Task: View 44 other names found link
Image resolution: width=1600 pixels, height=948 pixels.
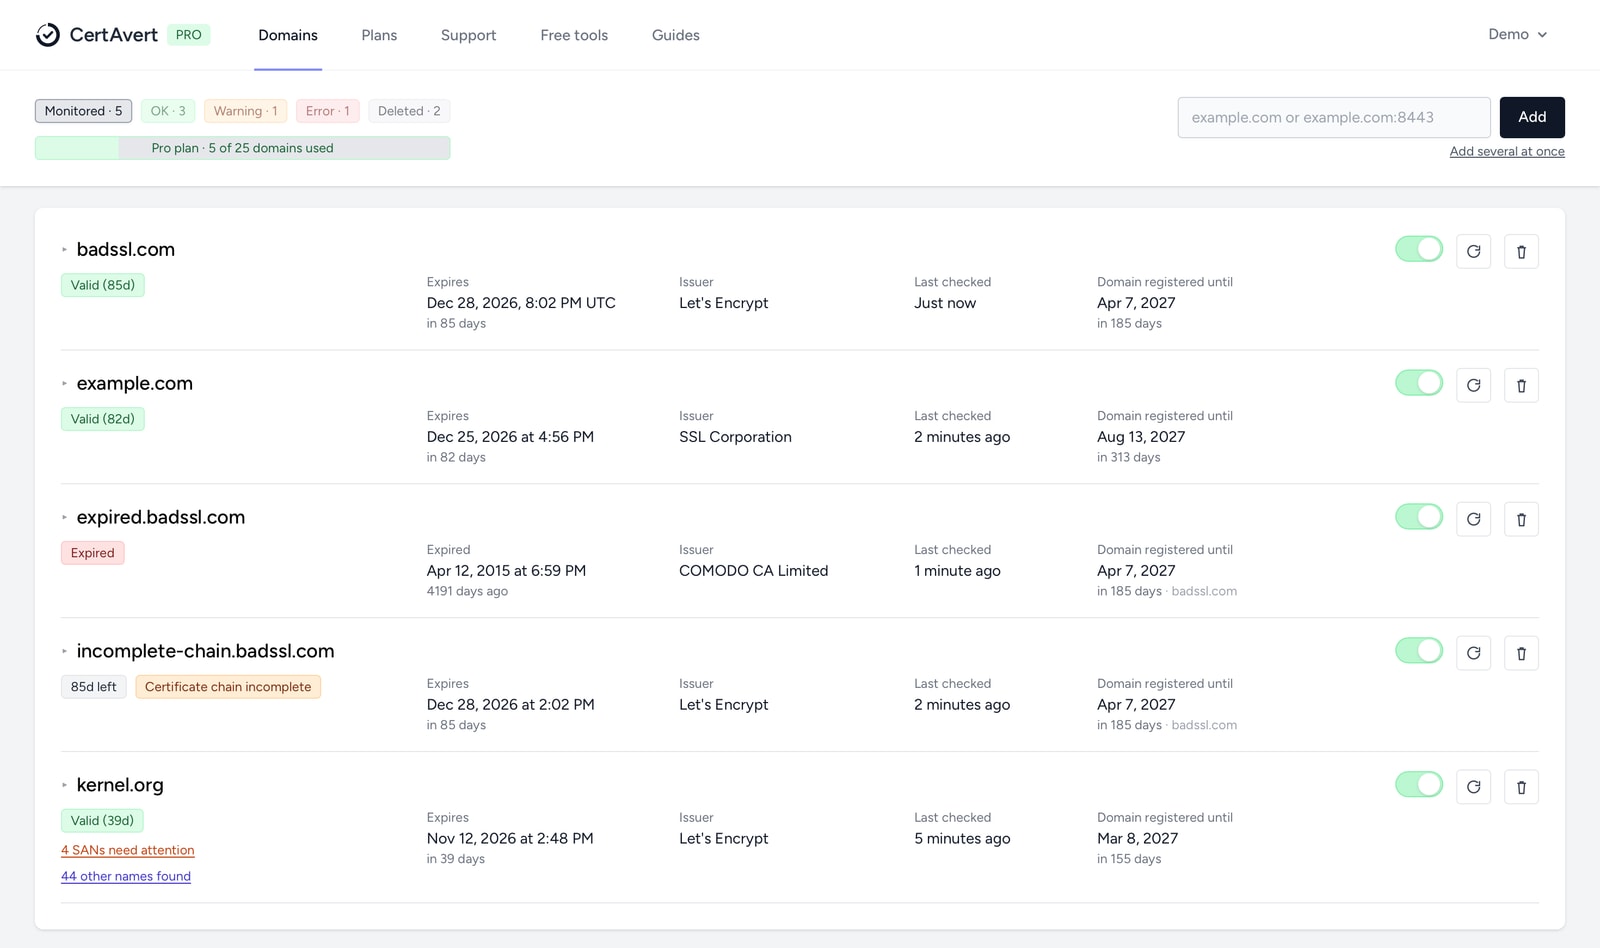Action: (126, 876)
